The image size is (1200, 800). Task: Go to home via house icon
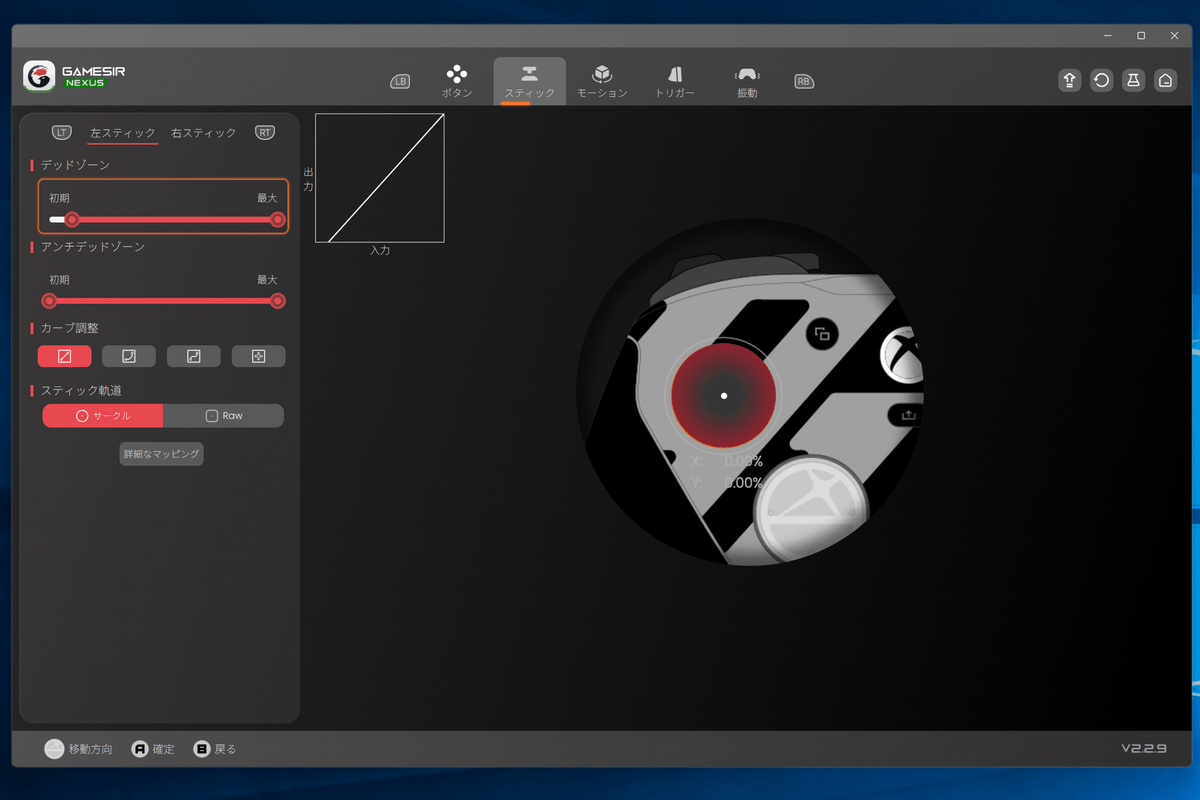[1165, 81]
